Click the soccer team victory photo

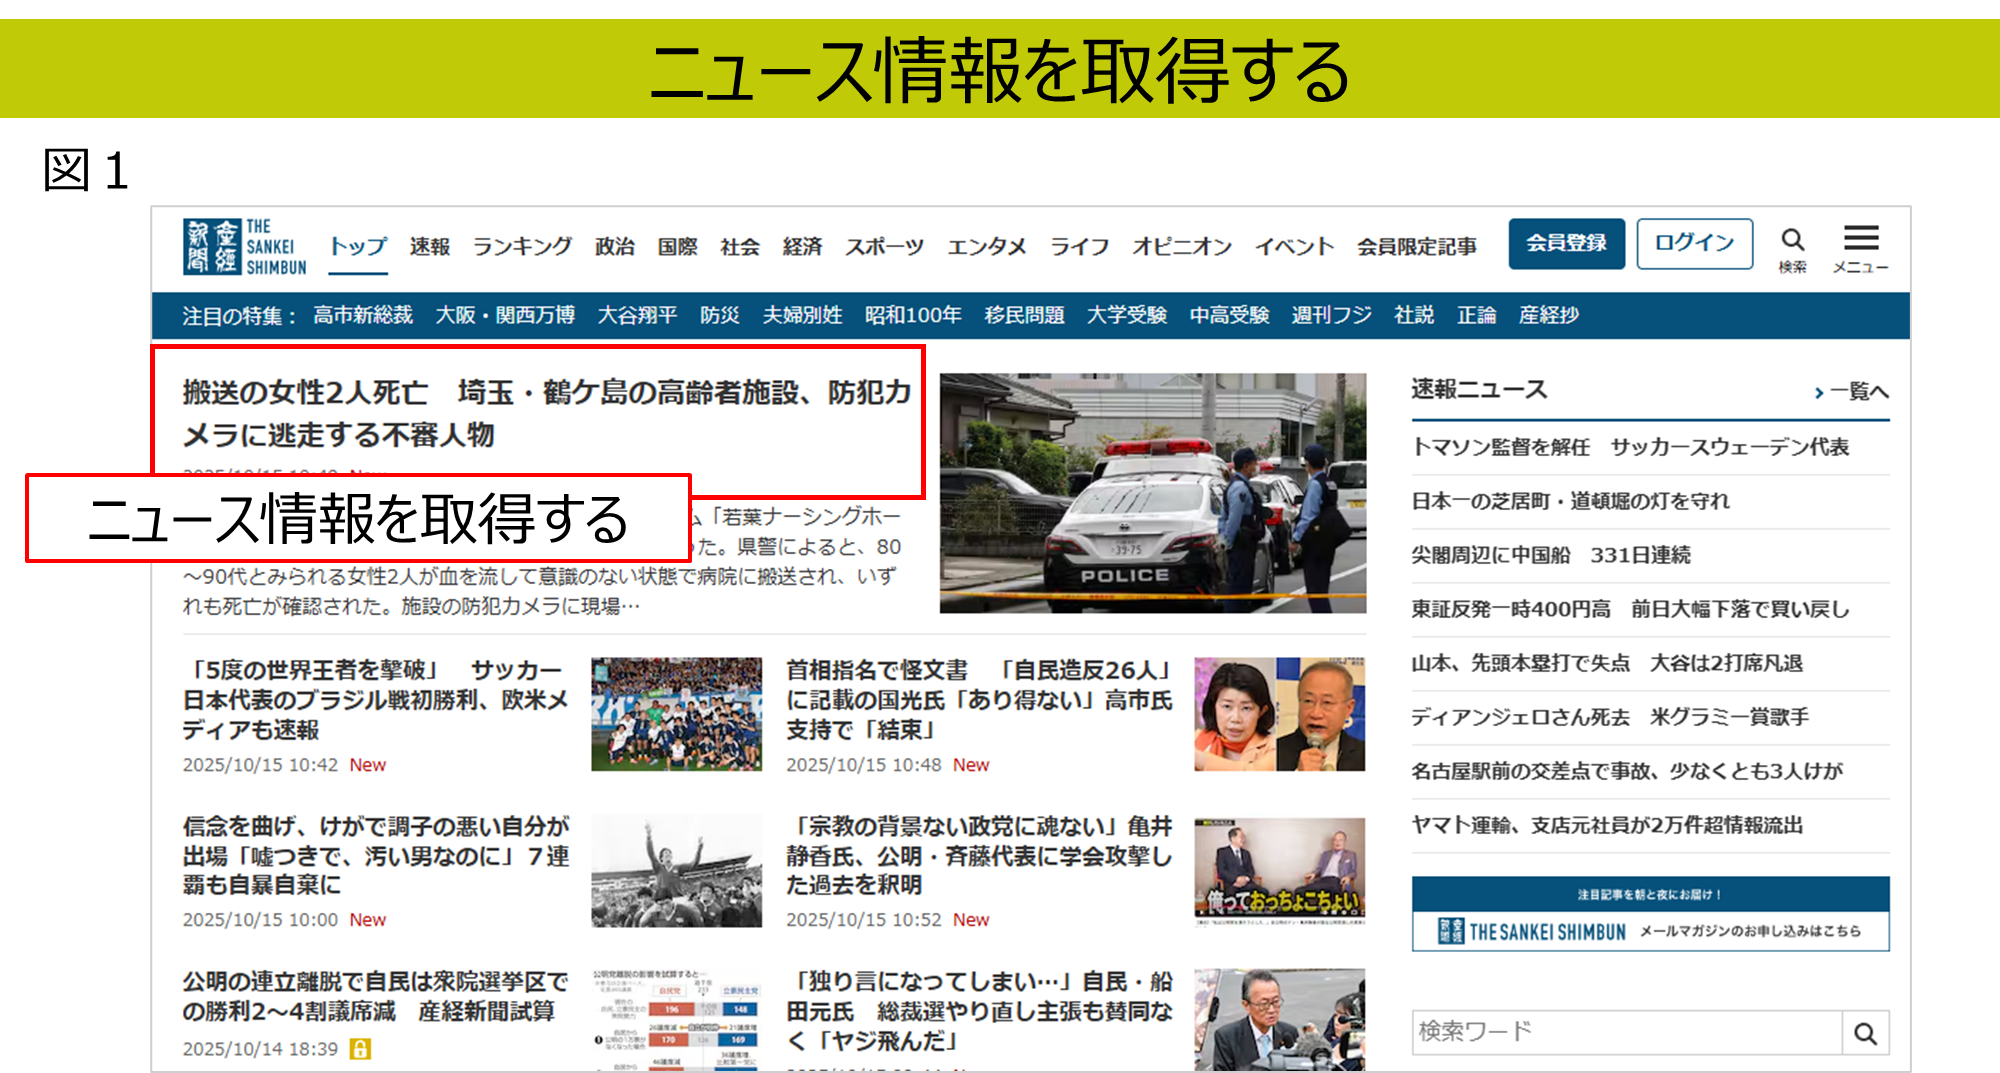pyautogui.click(x=676, y=714)
